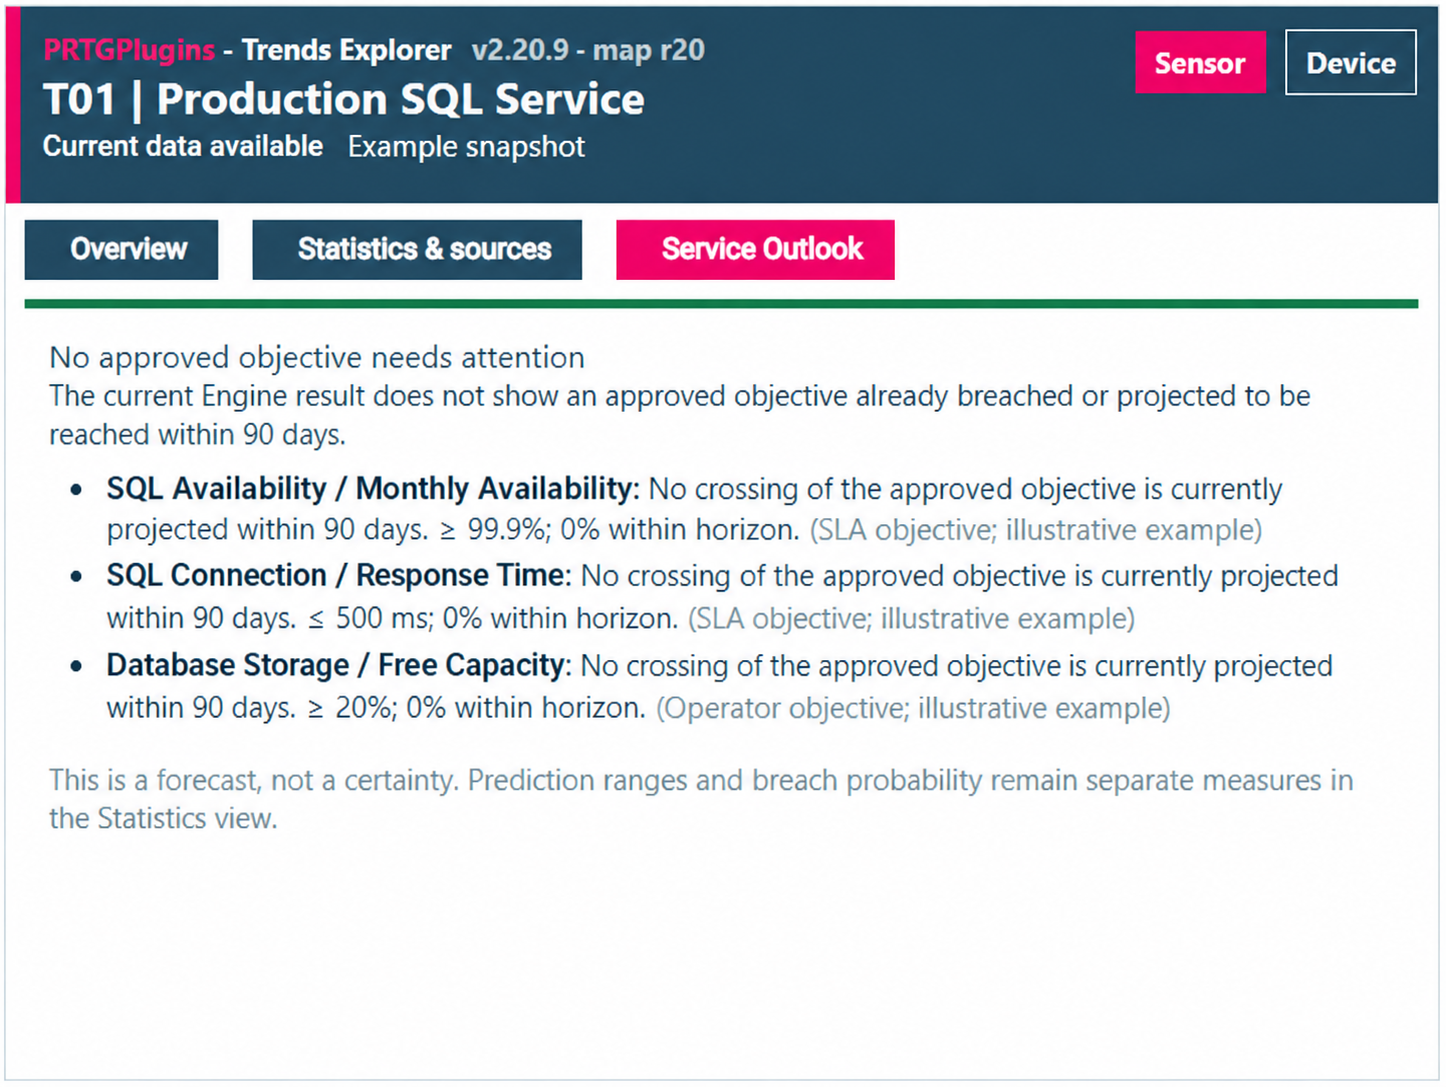Click the 'Example snapshot' label
This screenshot has width=1446, height=1087.
click(x=466, y=147)
